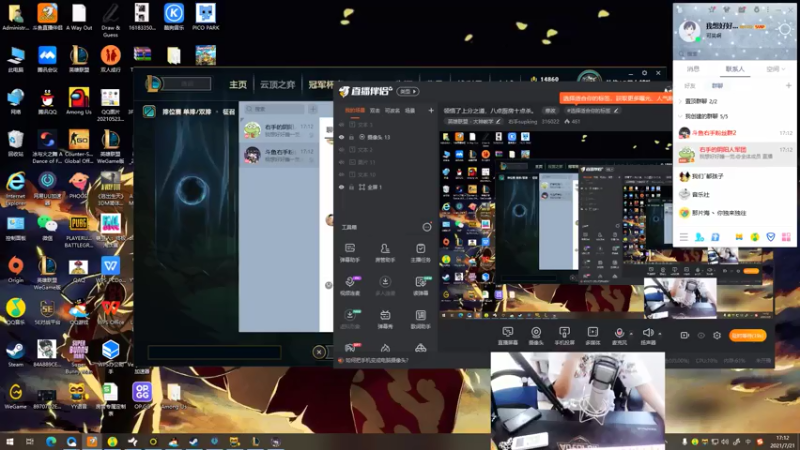Click the 修改 button beside stream title
This screenshot has height=450, width=800.
pyautogui.click(x=549, y=110)
